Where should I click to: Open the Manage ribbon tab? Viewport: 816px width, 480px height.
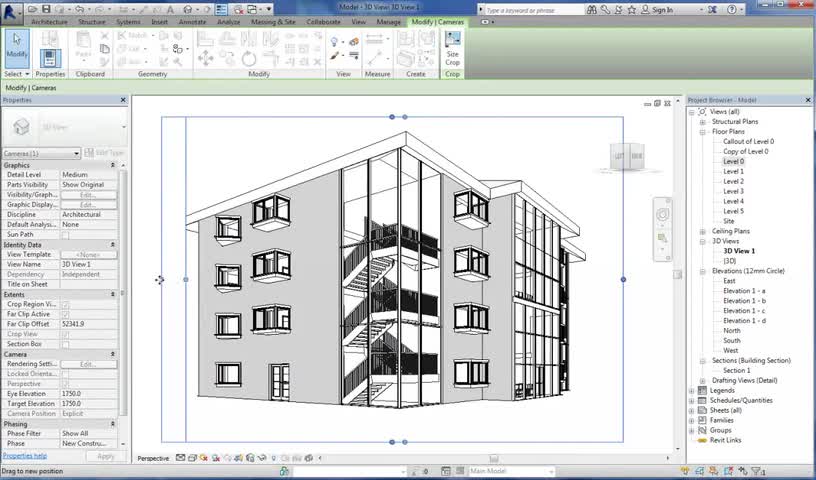[x=388, y=22]
